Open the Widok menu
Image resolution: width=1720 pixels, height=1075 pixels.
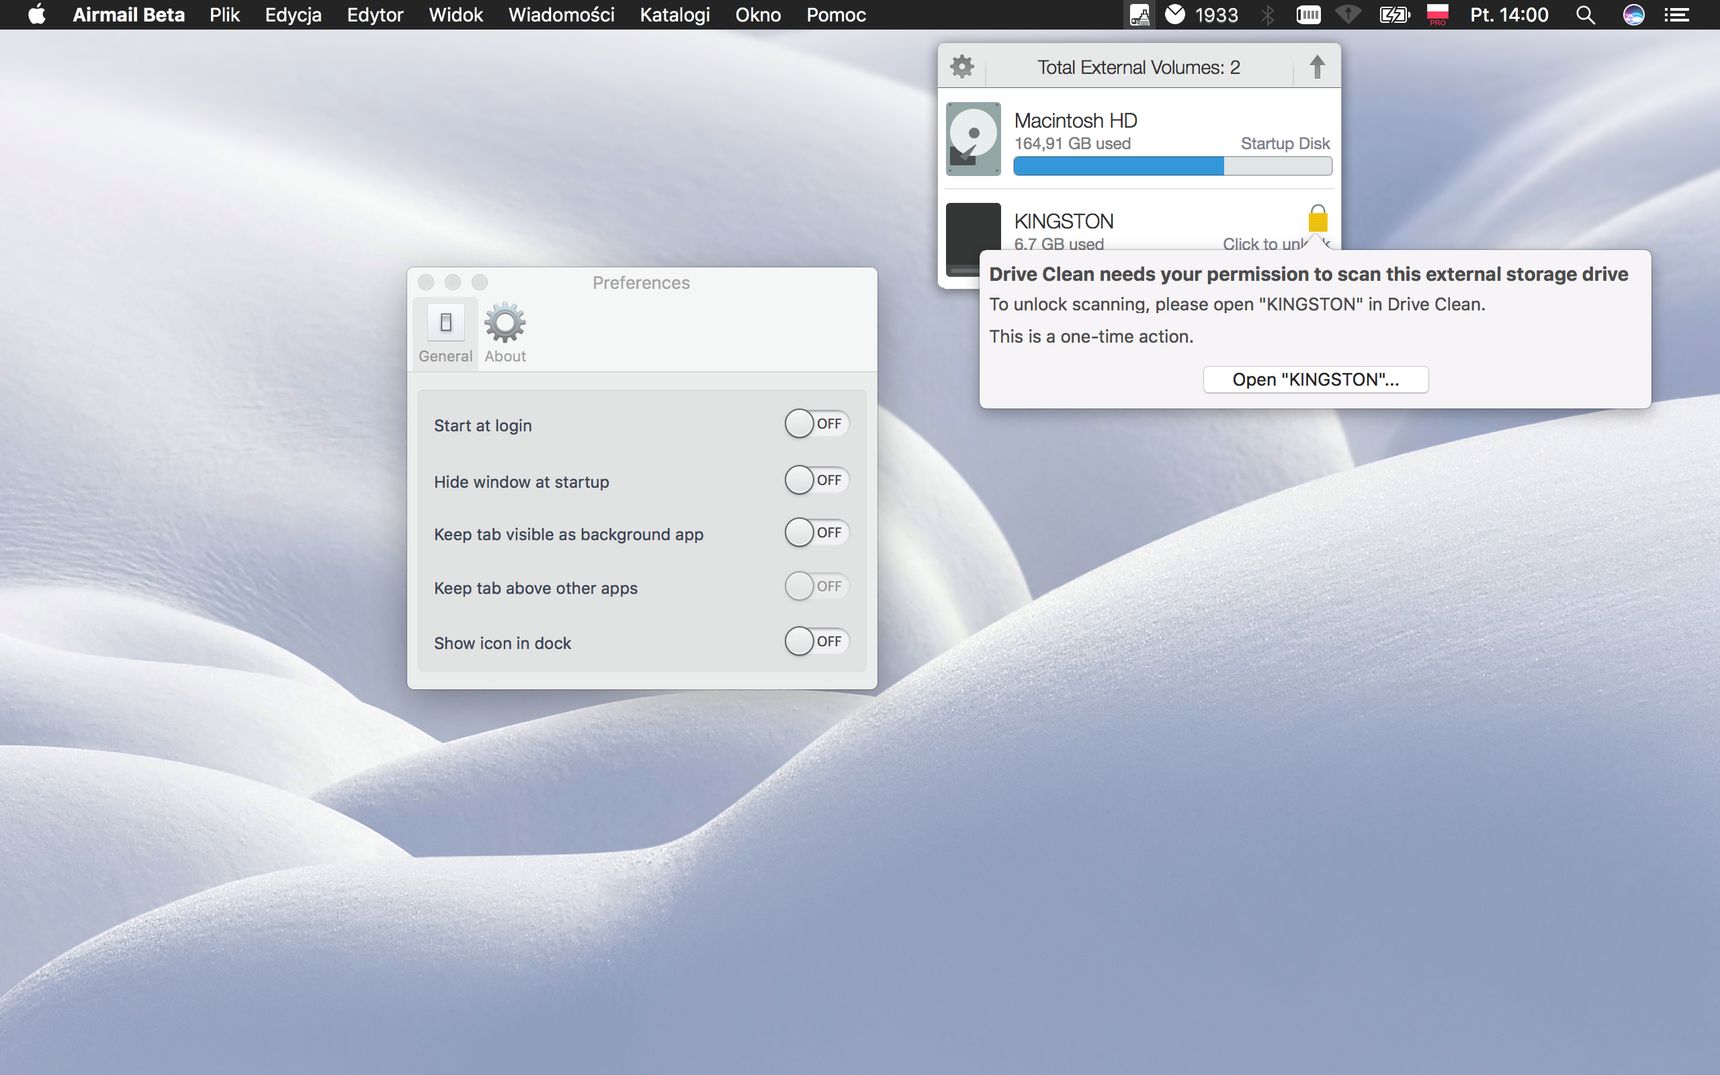tap(456, 15)
